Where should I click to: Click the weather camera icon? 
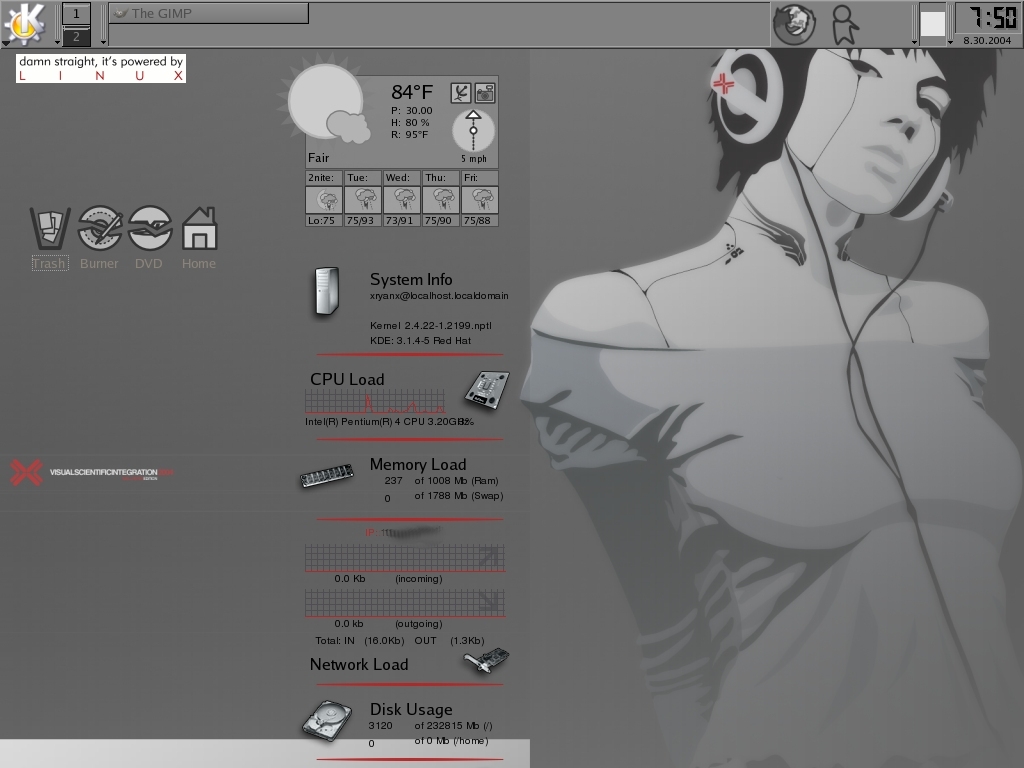485,93
